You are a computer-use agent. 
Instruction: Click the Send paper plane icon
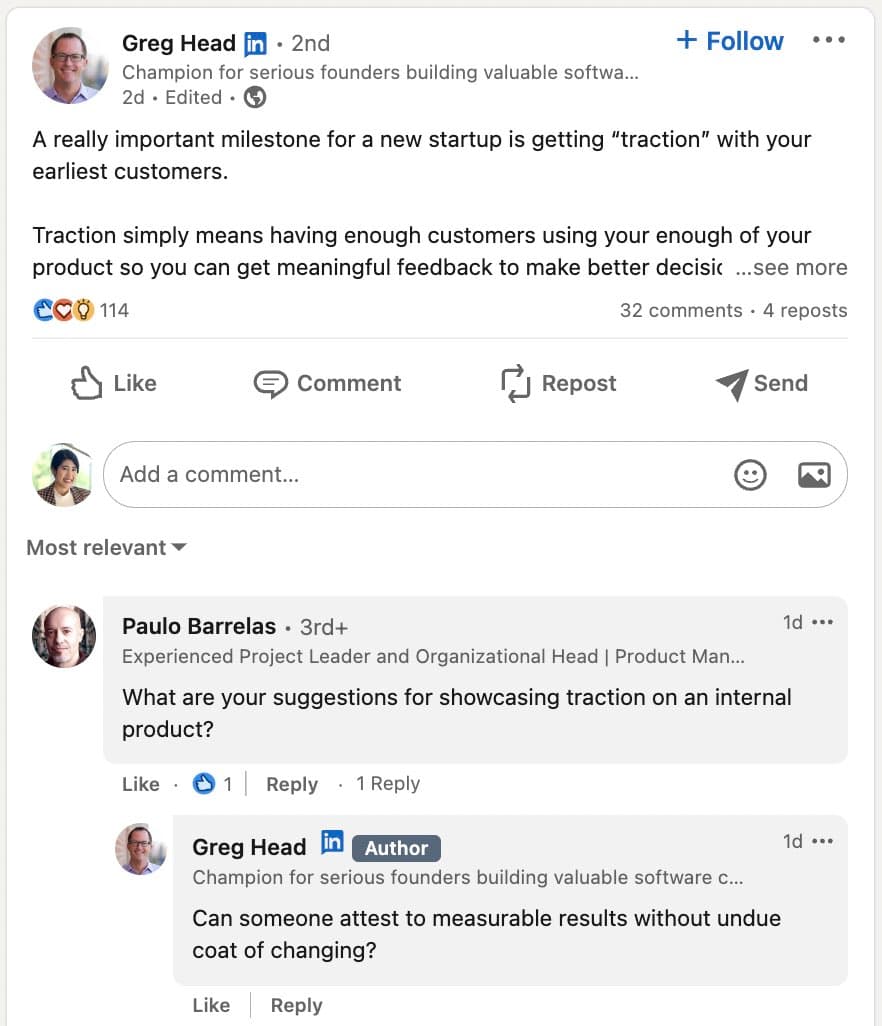[732, 384]
